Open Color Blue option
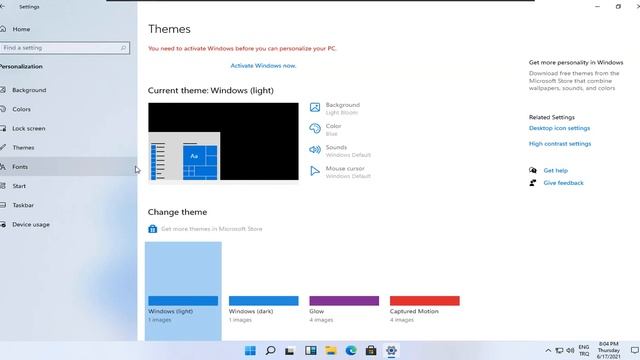The height and width of the screenshot is (360, 640). point(333,130)
